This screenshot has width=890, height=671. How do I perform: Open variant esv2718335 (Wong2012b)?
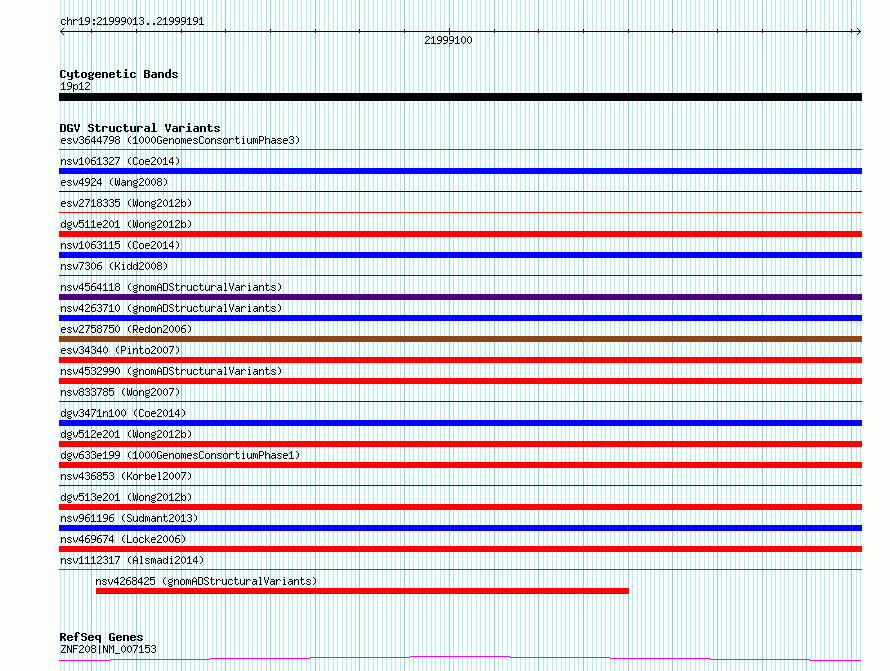click(x=126, y=203)
